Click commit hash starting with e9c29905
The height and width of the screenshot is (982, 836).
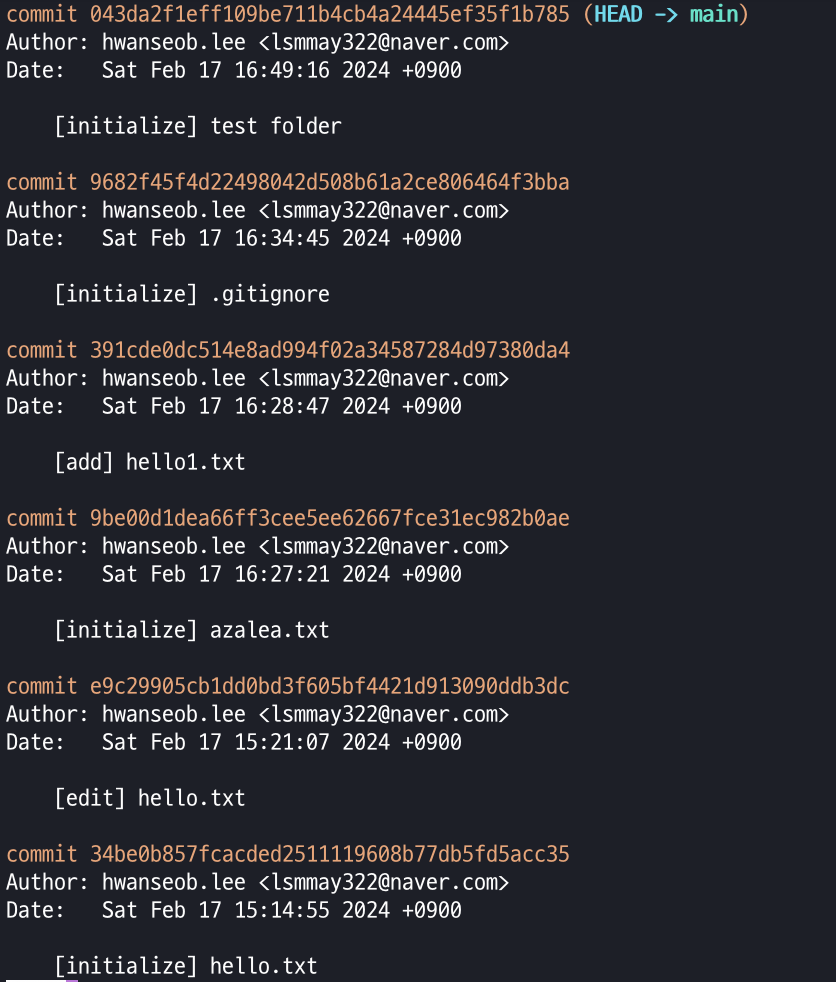[x=329, y=686]
